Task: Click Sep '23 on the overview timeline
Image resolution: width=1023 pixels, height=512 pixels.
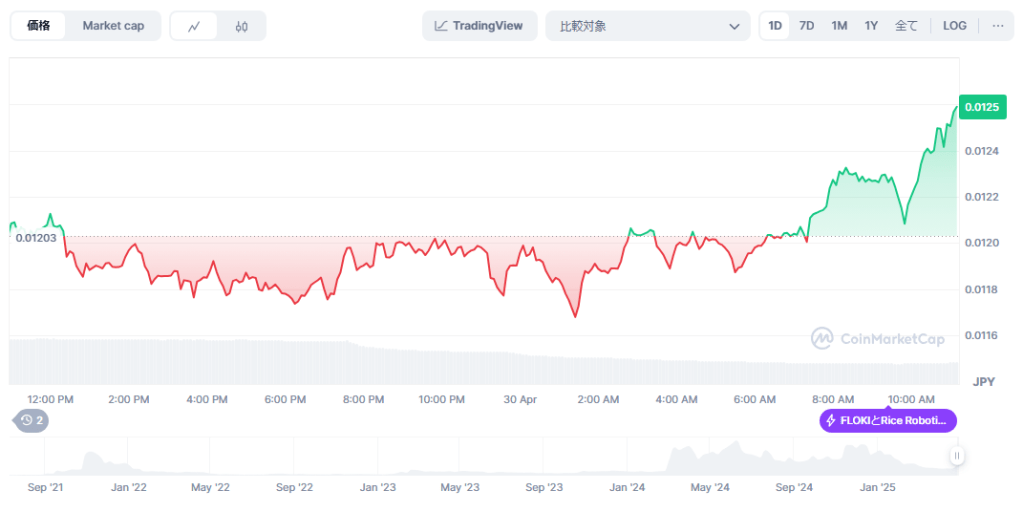Action: (544, 488)
